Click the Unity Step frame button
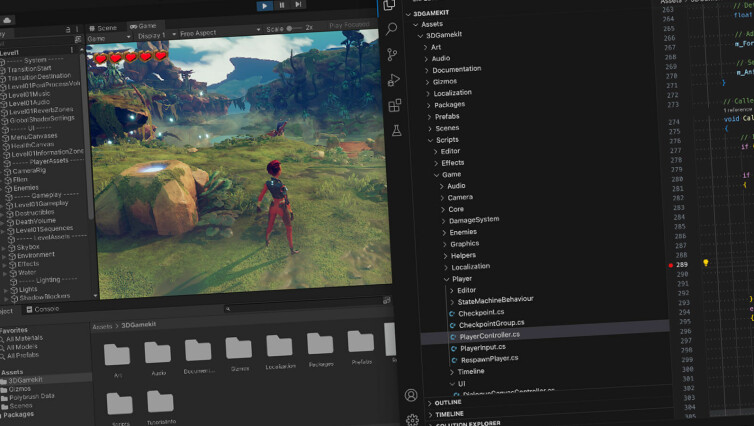The image size is (754, 426). pyautogui.click(x=298, y=4)
